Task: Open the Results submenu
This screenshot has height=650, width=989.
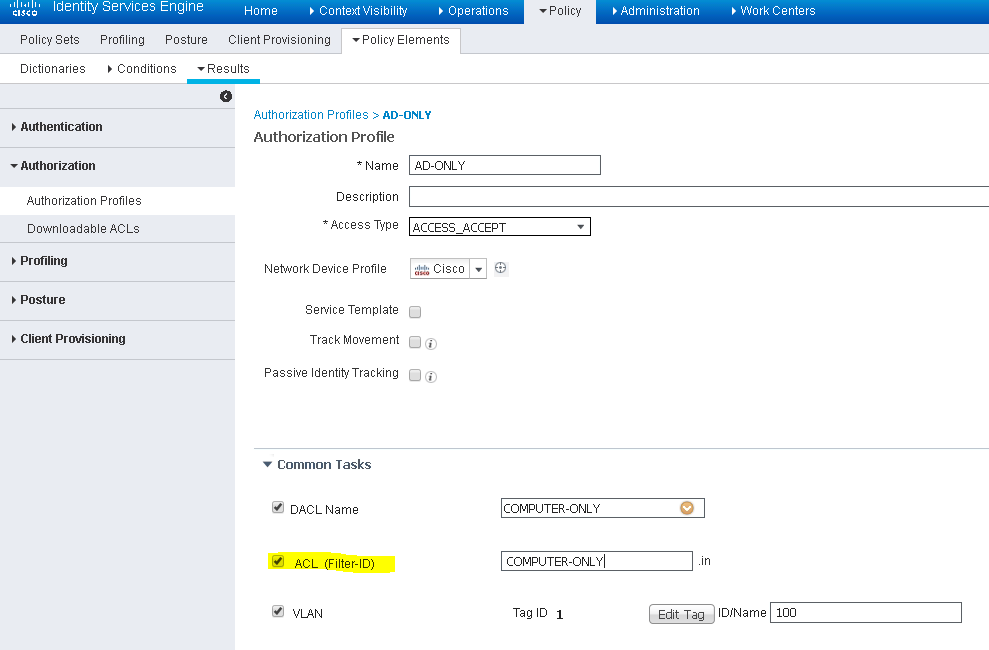Action: click(223, 69)
